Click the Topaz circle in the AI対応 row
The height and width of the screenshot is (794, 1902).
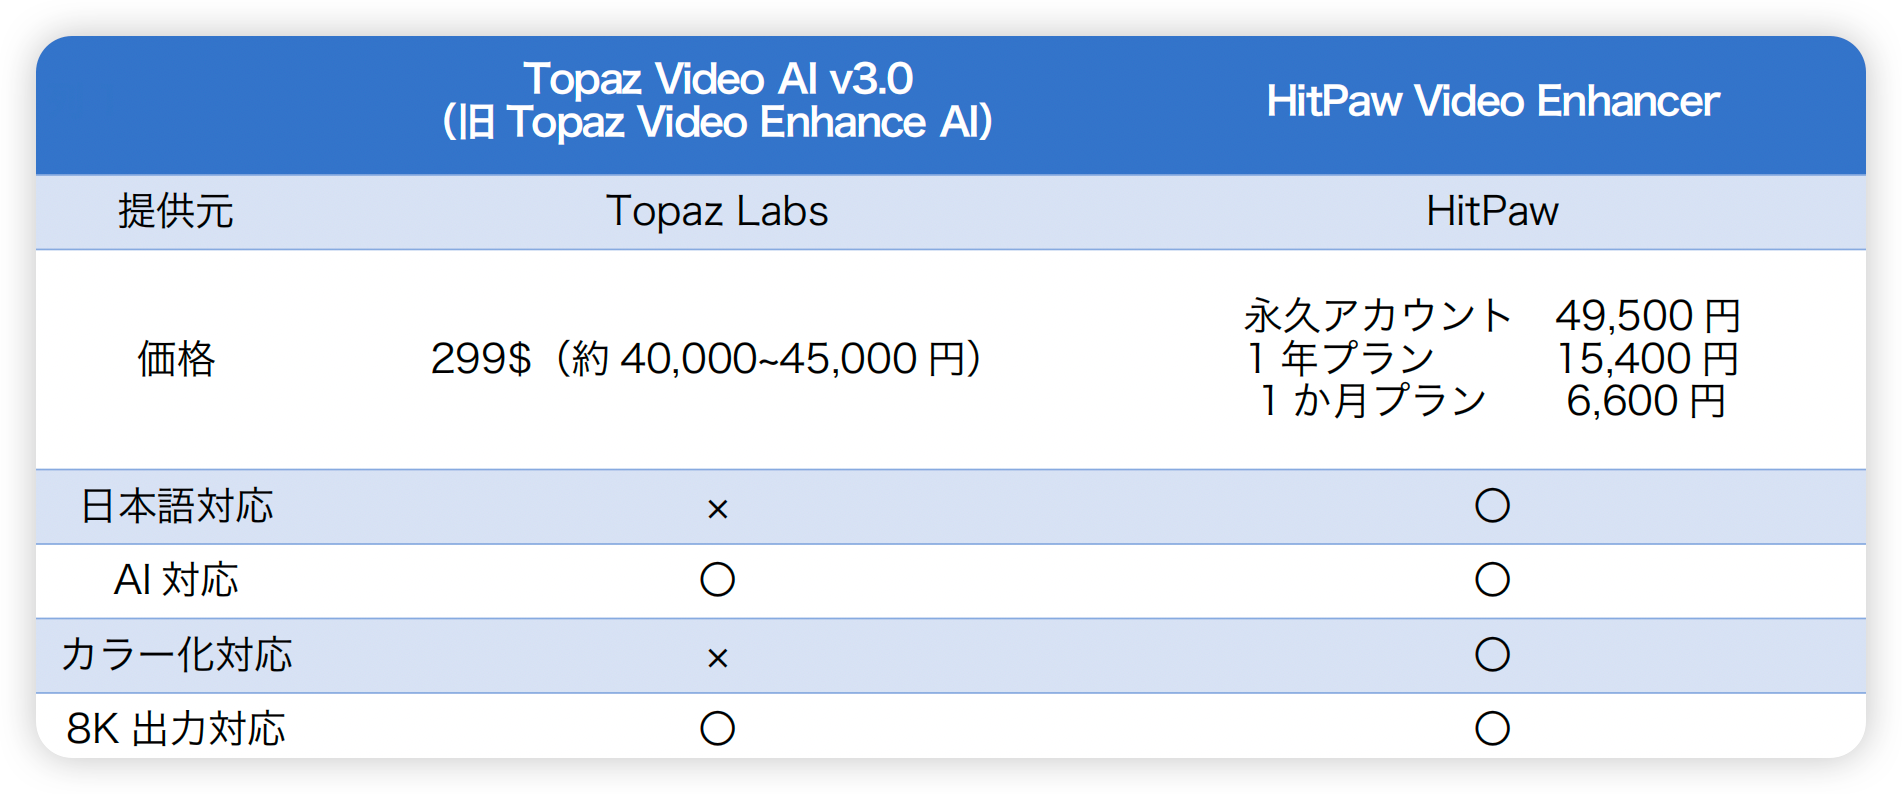coord(717,580)
